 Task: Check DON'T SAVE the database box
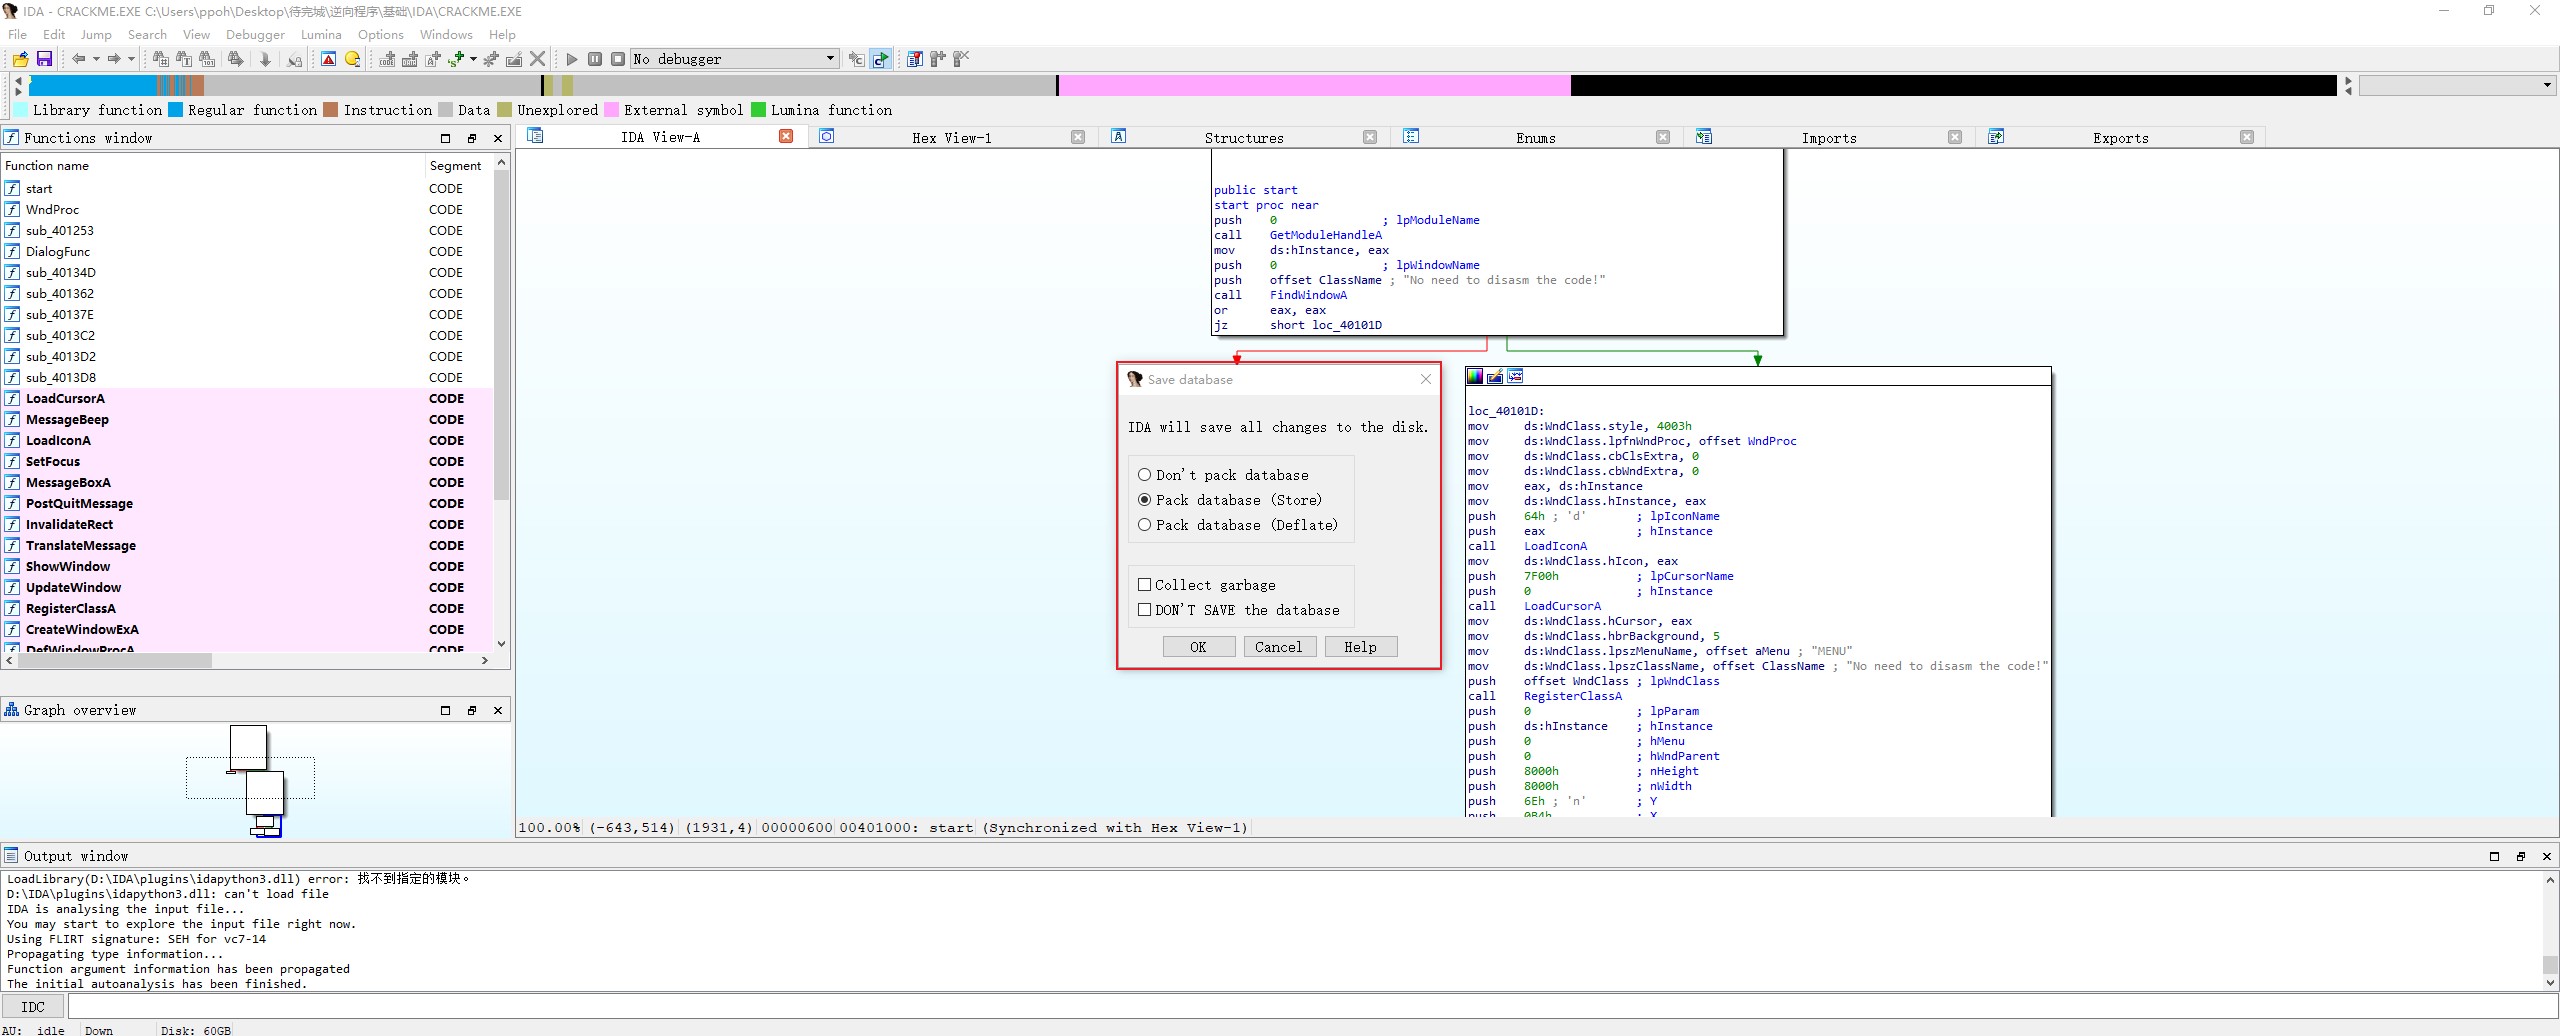pyautogui.click(x=1145, y=610)
